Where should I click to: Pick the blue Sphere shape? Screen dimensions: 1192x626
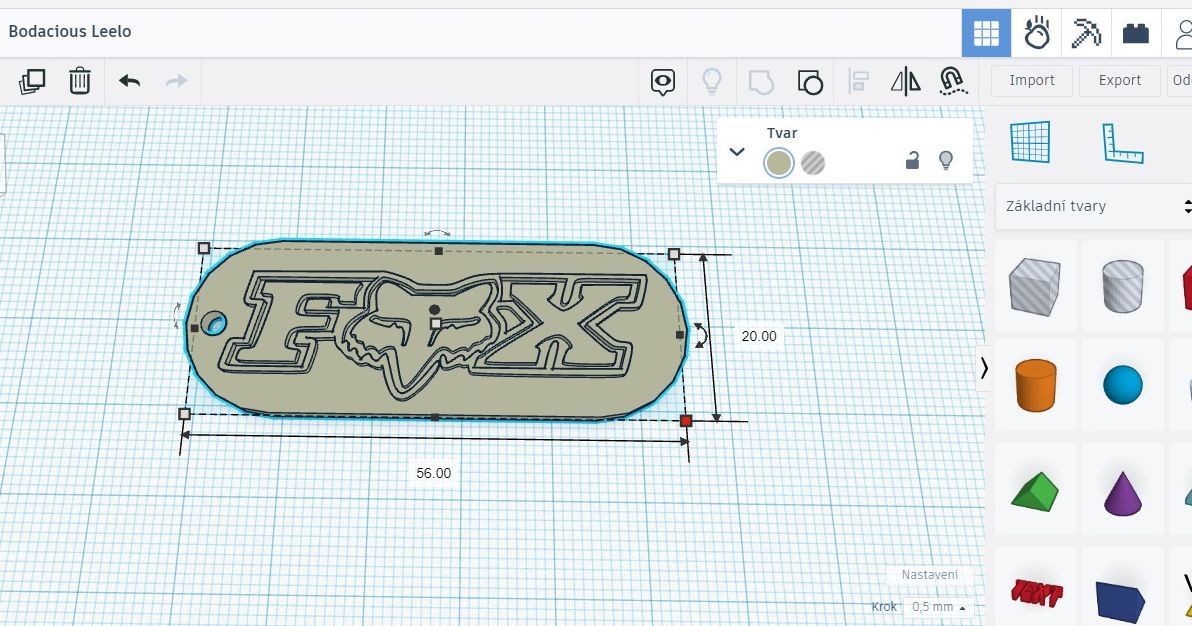(1123, 385)
